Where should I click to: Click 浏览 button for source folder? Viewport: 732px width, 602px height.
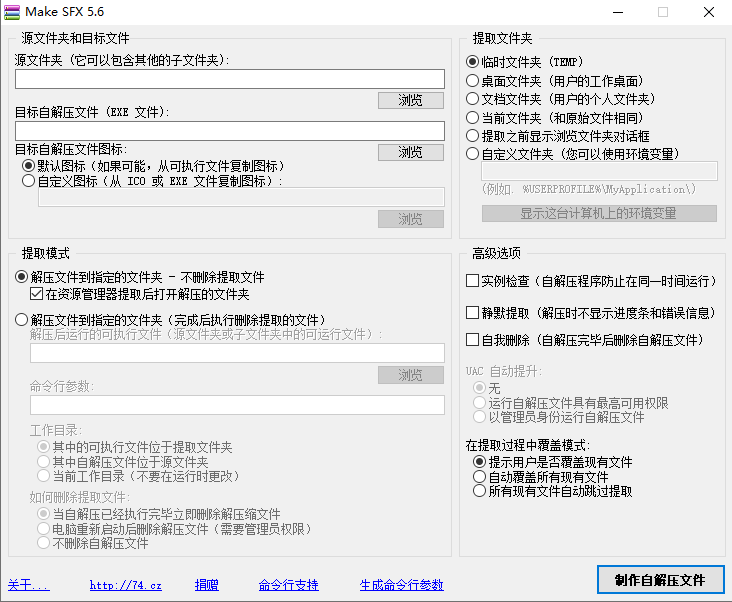pyautogui.click(x=410, y=100)
